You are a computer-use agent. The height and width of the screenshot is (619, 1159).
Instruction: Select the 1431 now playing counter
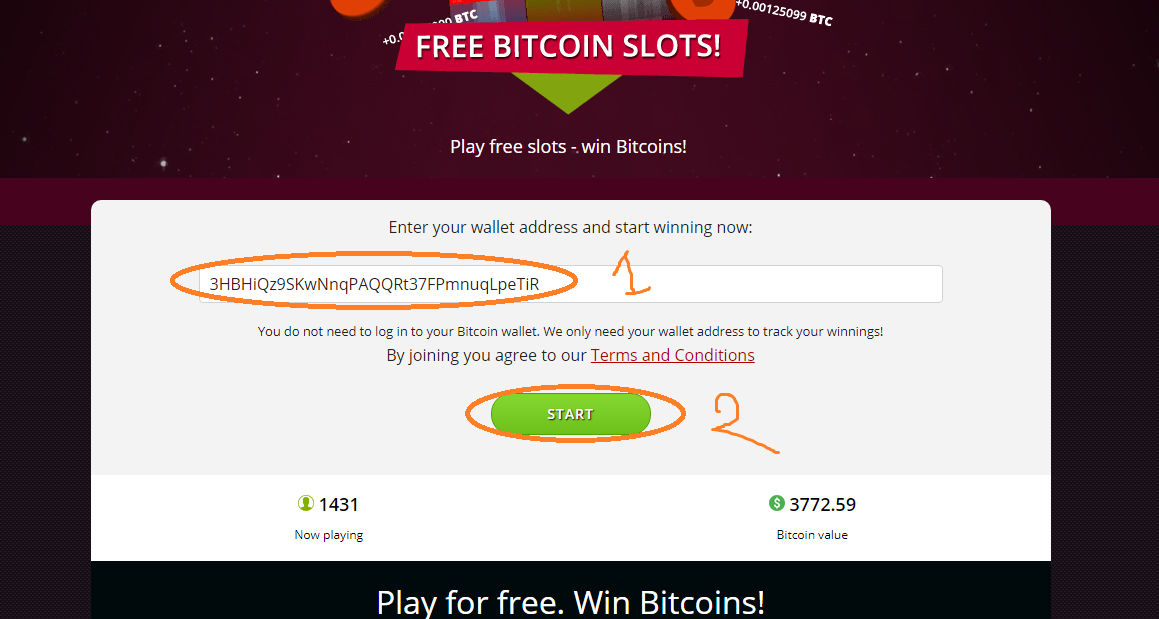coord(339,505)
